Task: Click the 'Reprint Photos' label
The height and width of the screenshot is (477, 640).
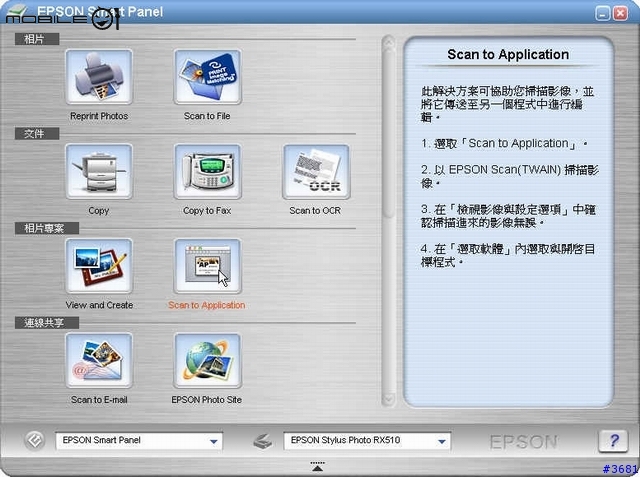Action: point(99,116)
